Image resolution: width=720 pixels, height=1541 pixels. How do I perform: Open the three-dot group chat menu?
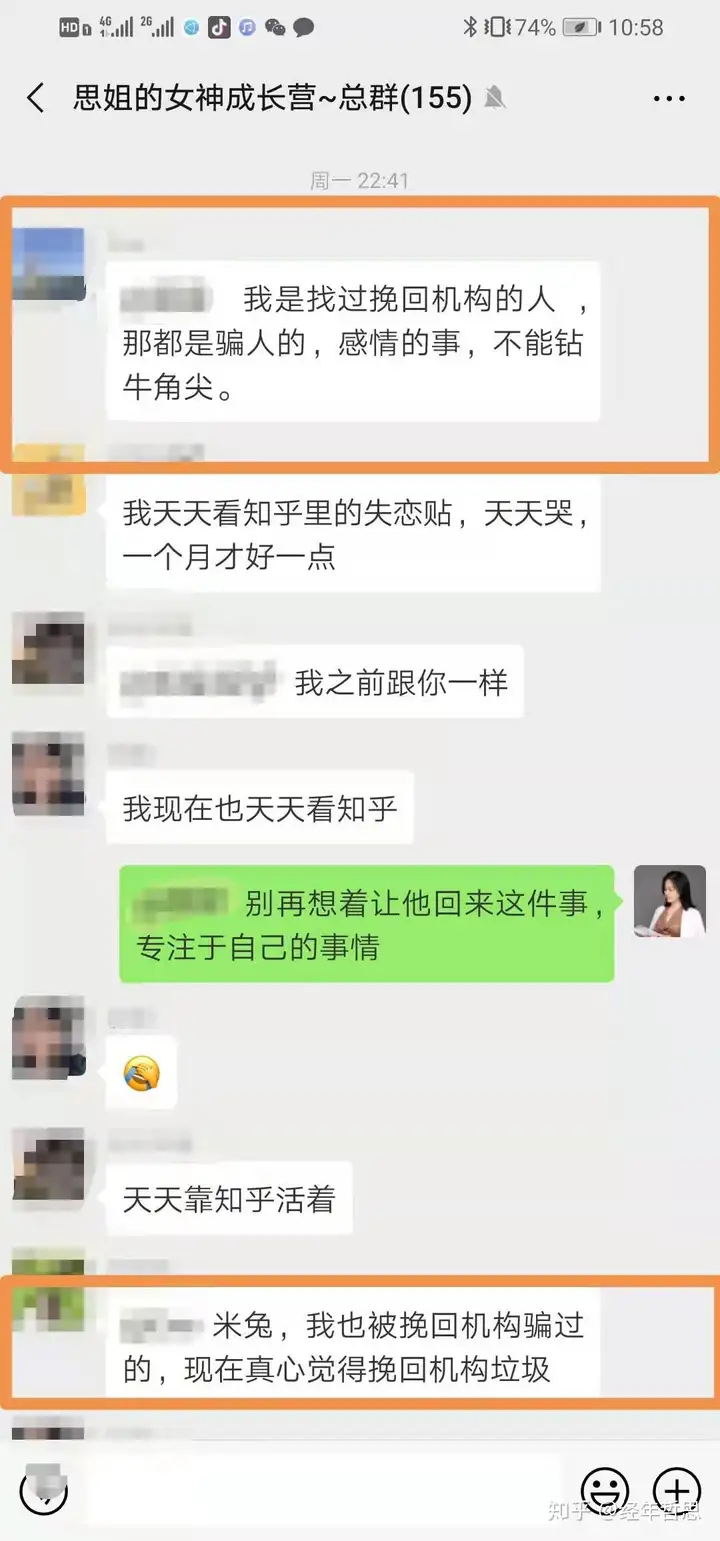(668, 99)
